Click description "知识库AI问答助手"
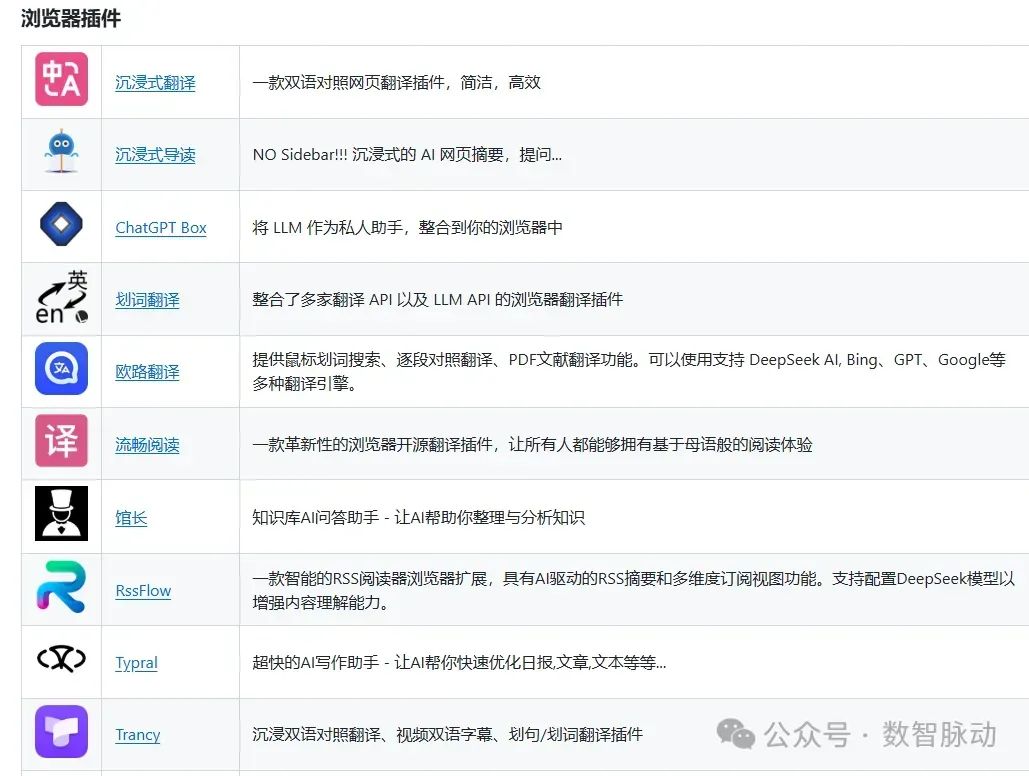1029x776 pixels. pos(419,518)
